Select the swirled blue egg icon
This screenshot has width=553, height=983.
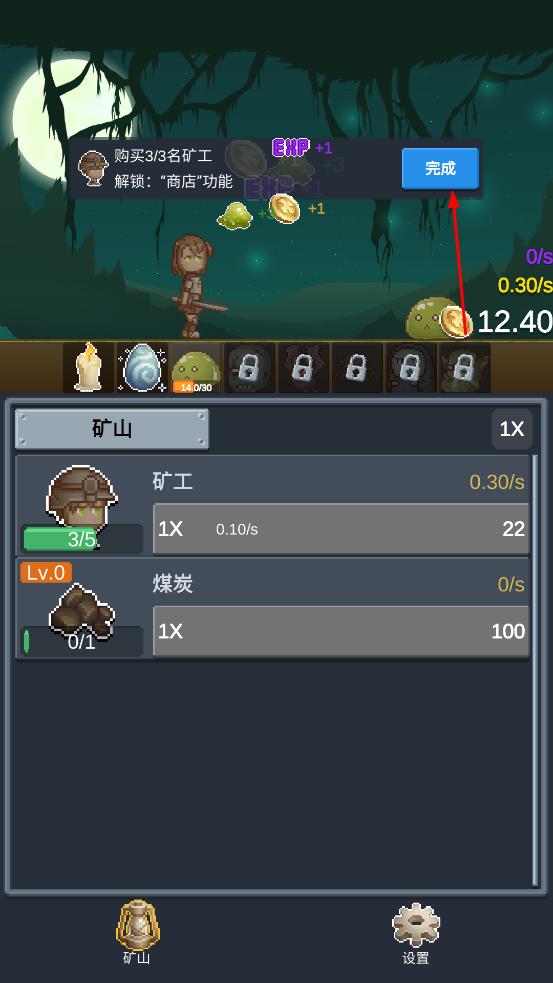142,367
